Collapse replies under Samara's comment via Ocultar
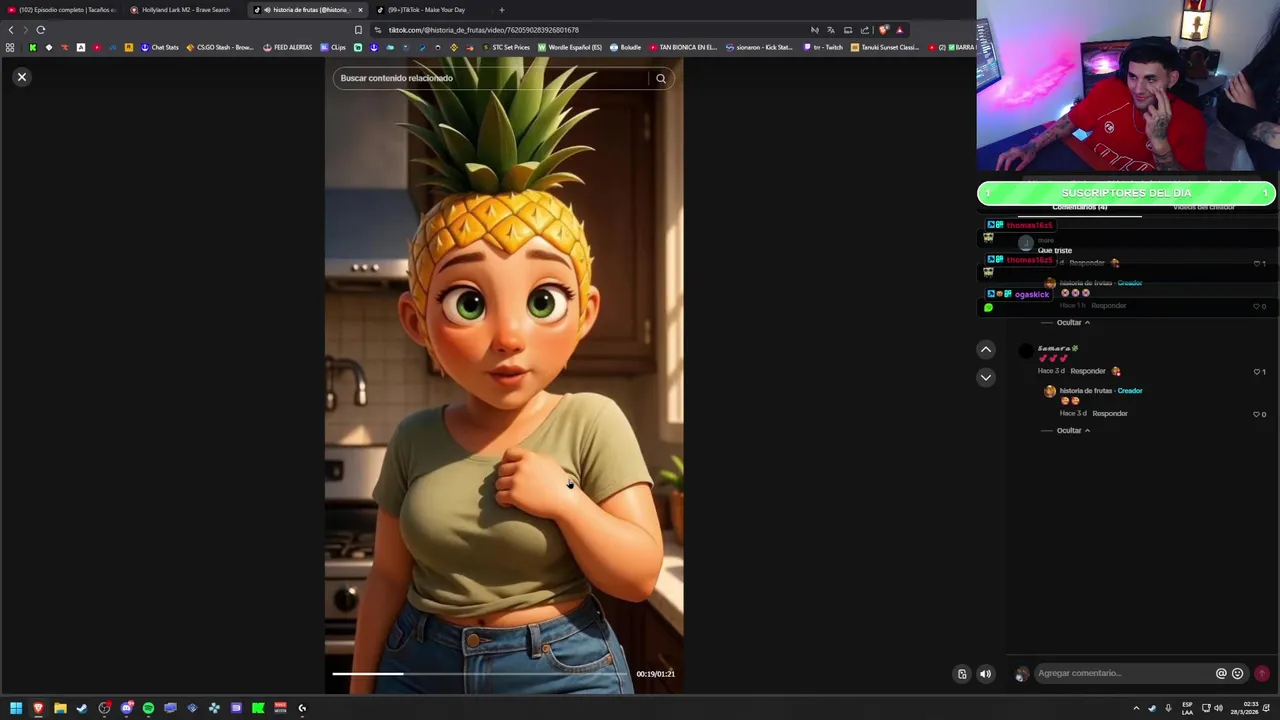Image resolution: width=1280 pixels, height=720 pixels. tap(1073, 430)
